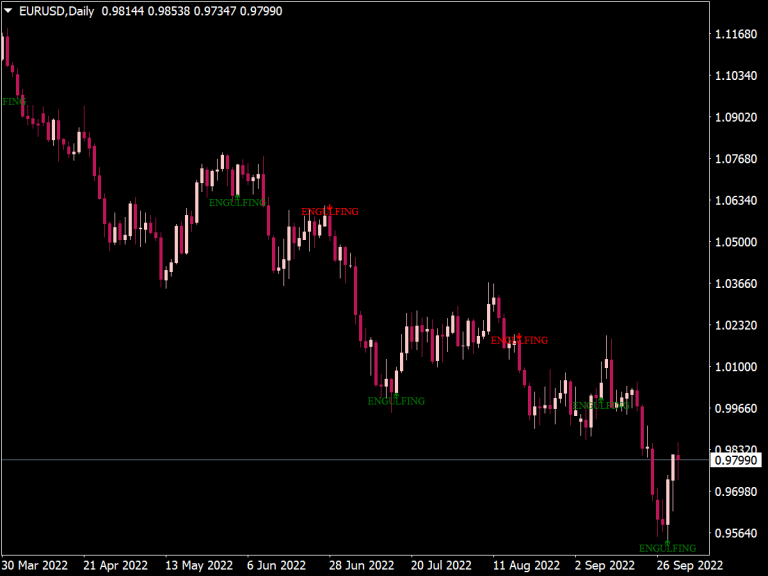
Task: Click the highlighted 0.97990 current price tag
Action: click(736, 460)
